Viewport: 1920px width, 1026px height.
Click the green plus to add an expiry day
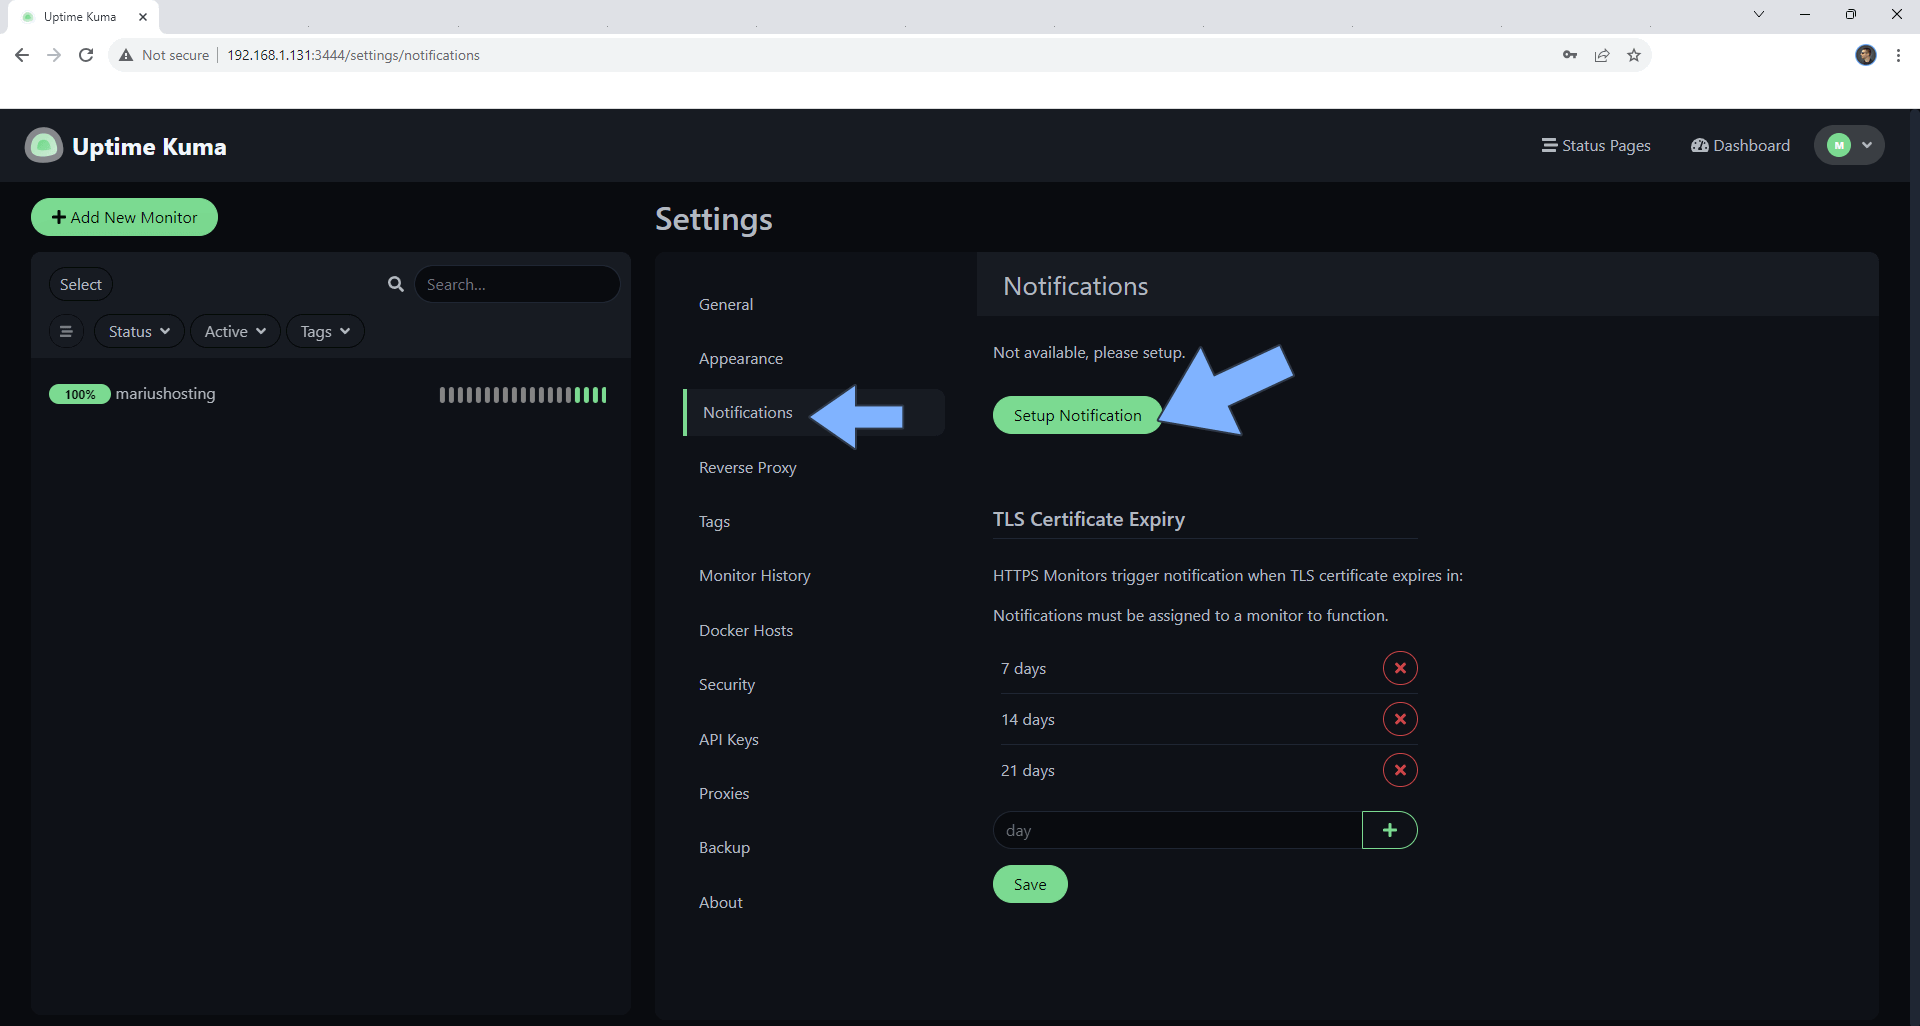(x=1389, y=830)
